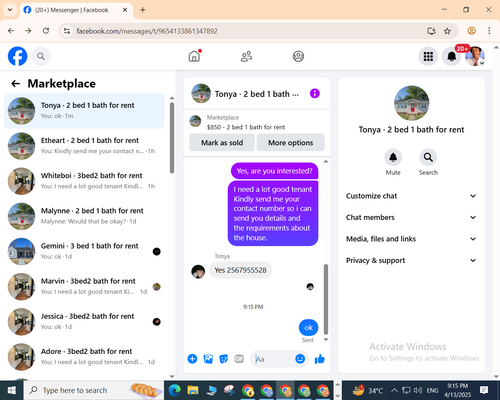Open the Windows Start button
500x400 pixels.
[12, 390]
